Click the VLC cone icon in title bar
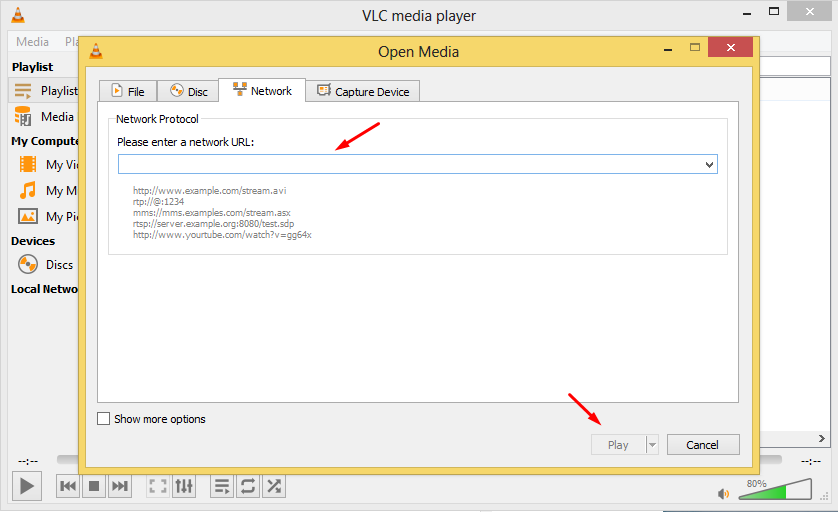 tap(18, 15)
